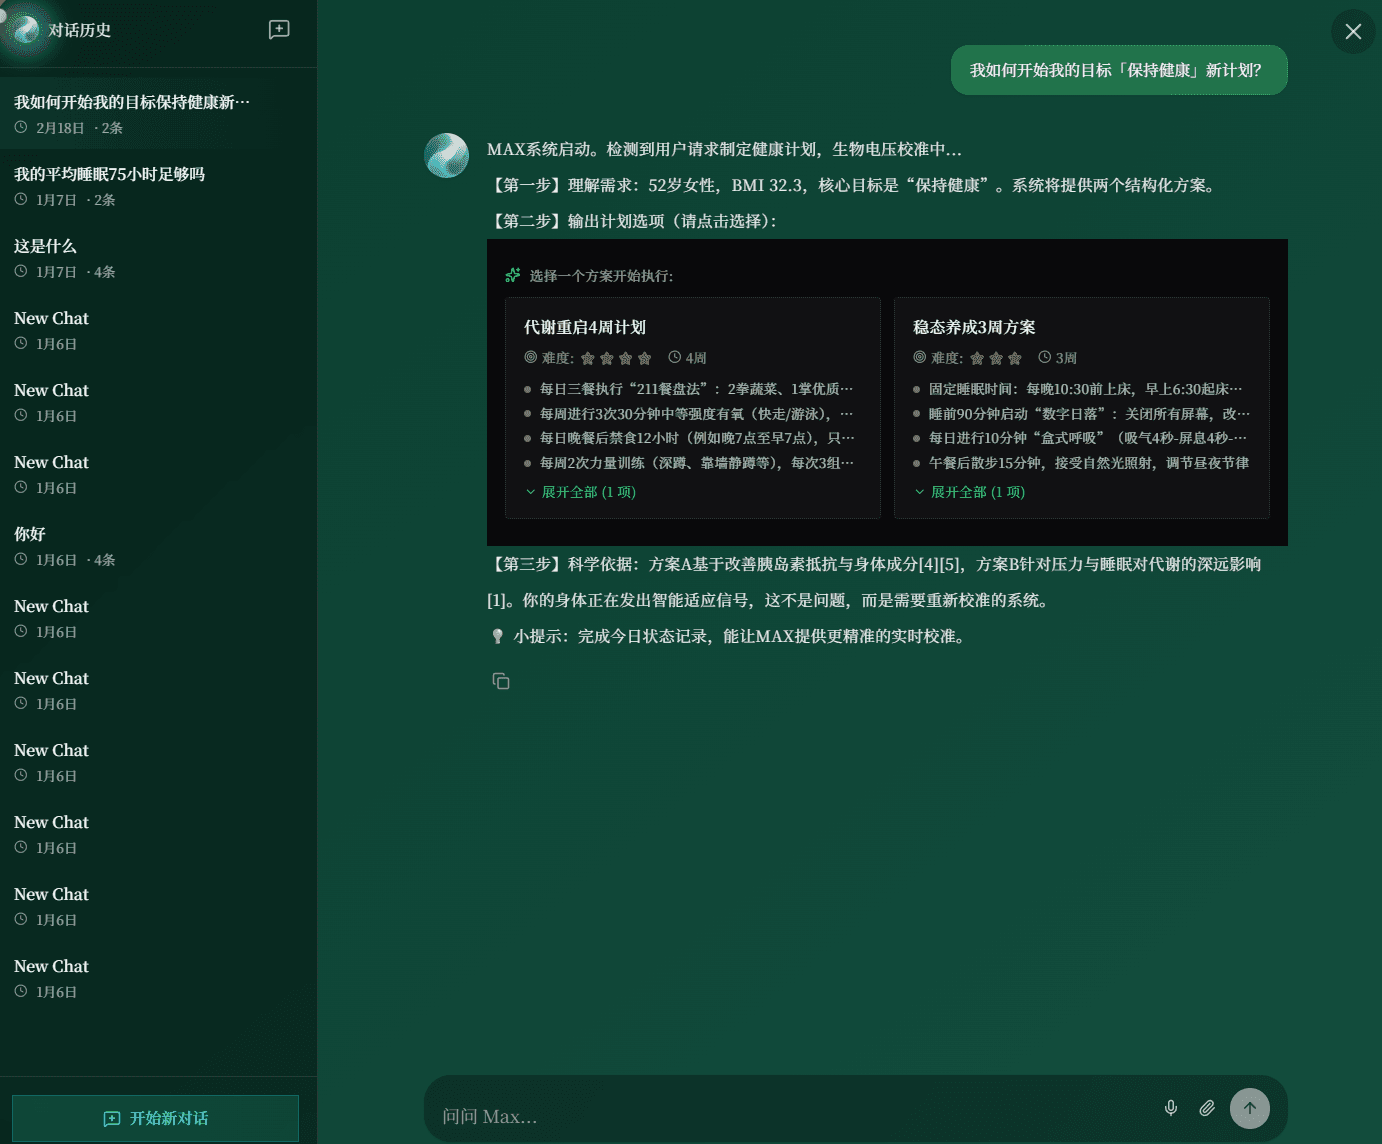Click the MAX系统启动 opening line
Screen dimensions: 1382x1144
pos(724,149)
